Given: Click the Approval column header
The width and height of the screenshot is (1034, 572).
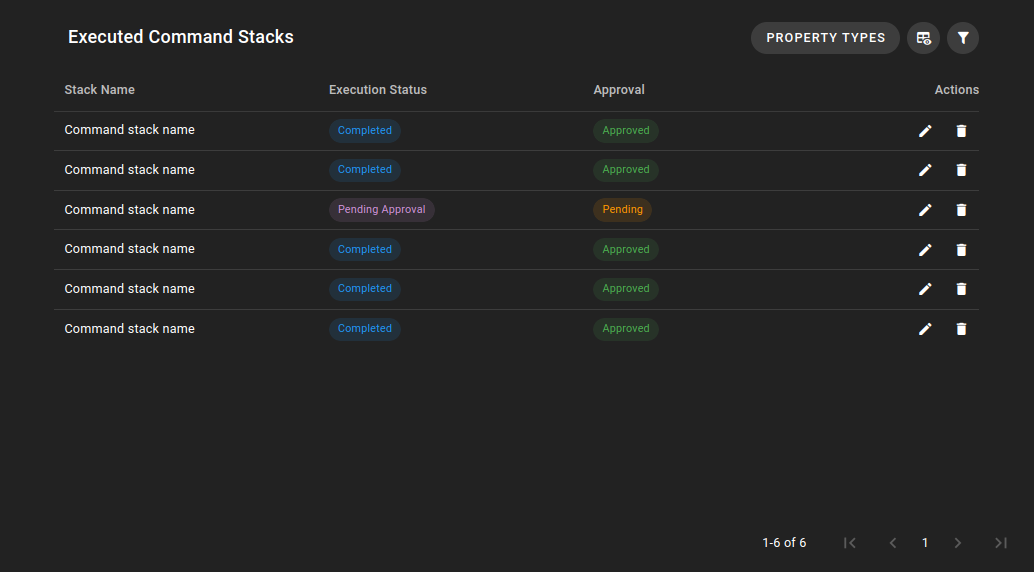Looking at the screenshot, I should coord(619,90).
